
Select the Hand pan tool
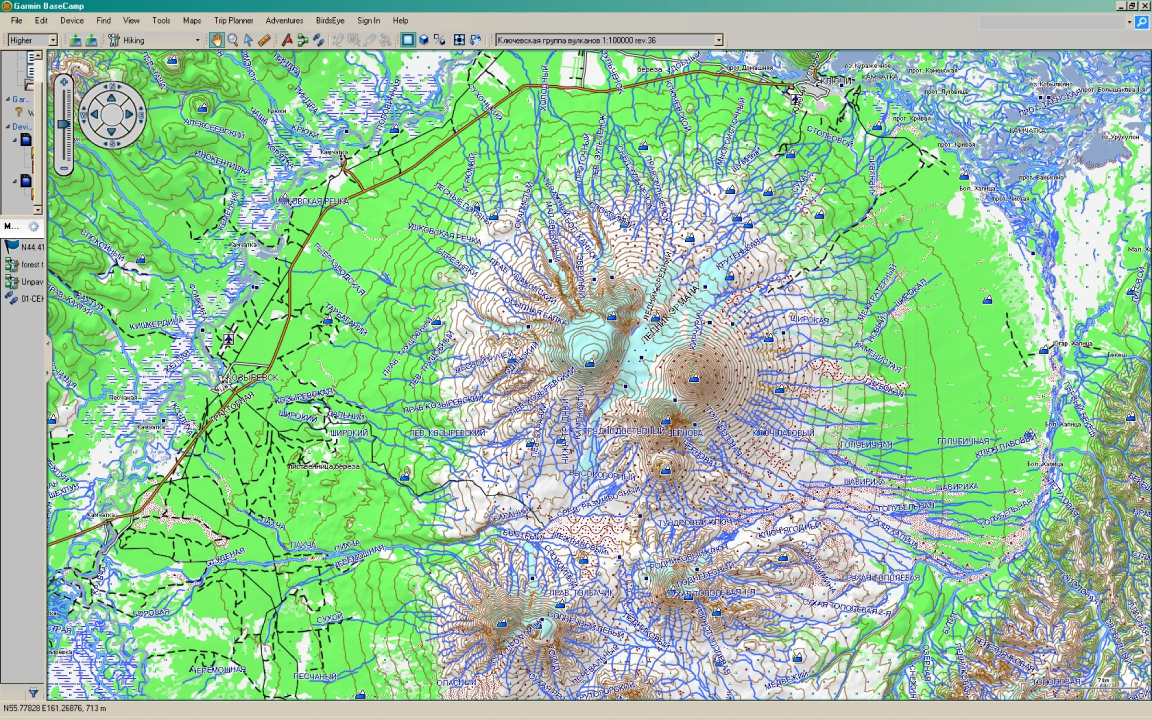216,40
